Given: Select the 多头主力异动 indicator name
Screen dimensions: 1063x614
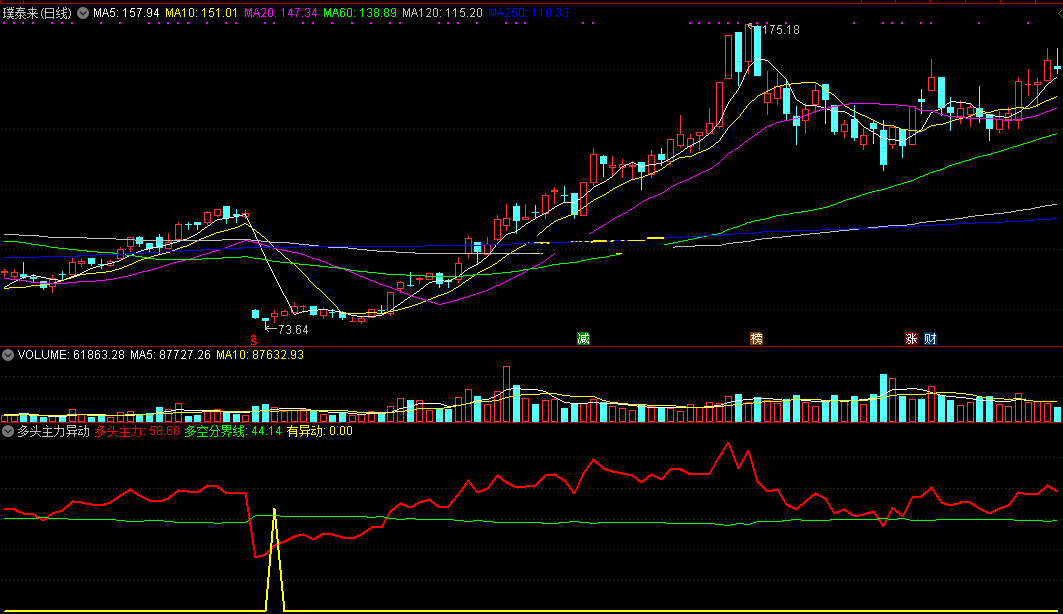Looking at the screenshot, I should coord(54,431).
